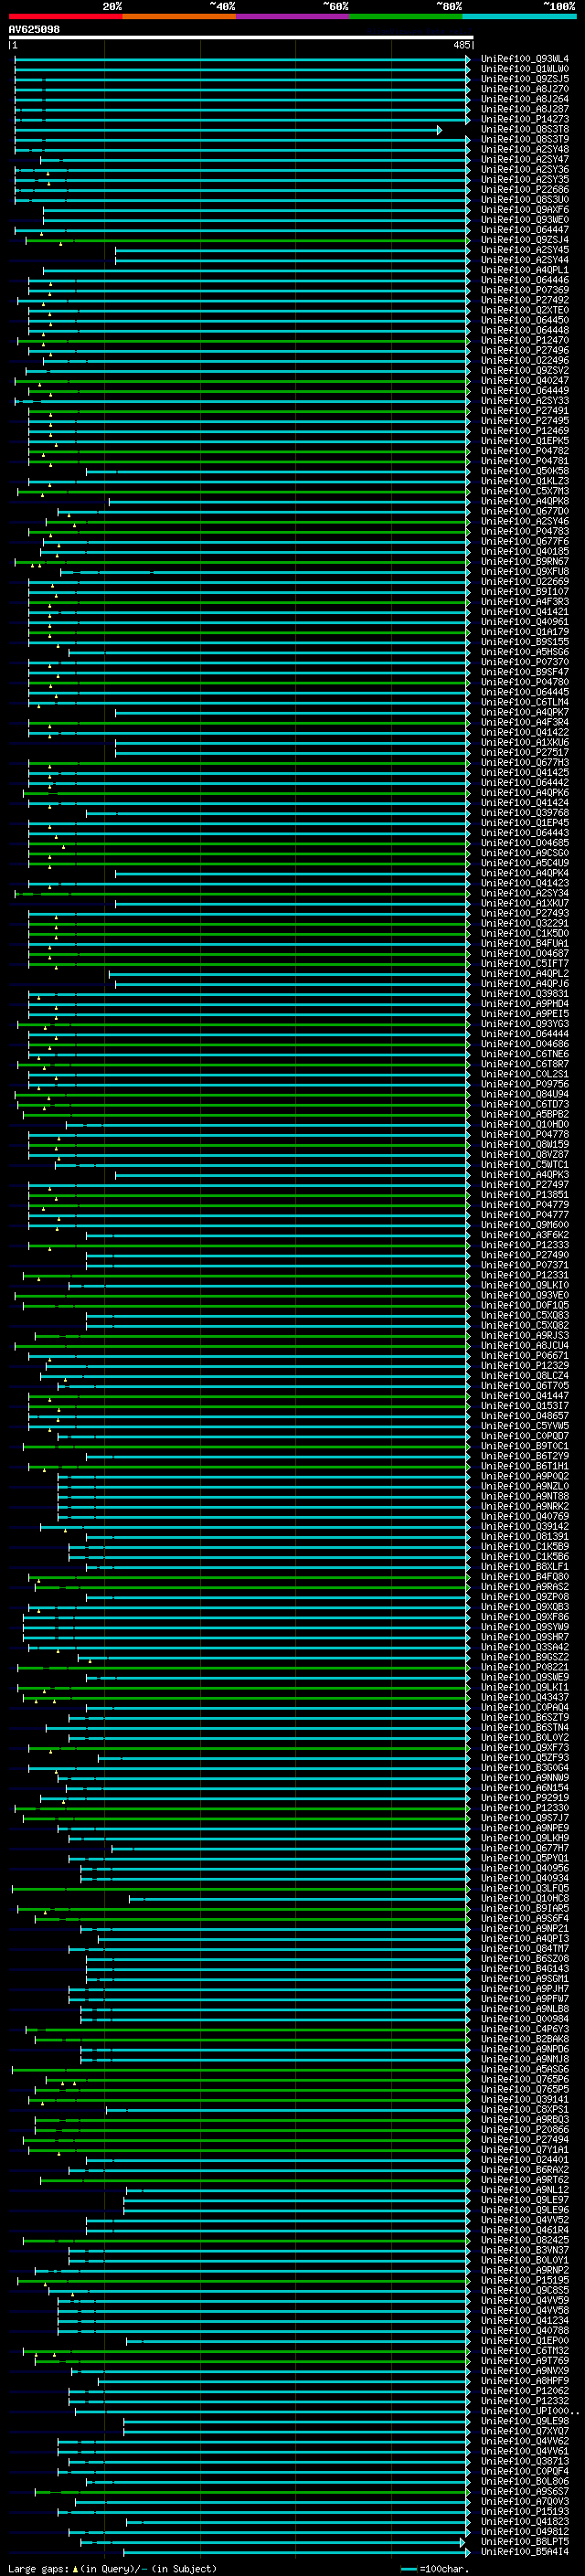Select the UniRef100_P13851 label

coord(524,1194)
